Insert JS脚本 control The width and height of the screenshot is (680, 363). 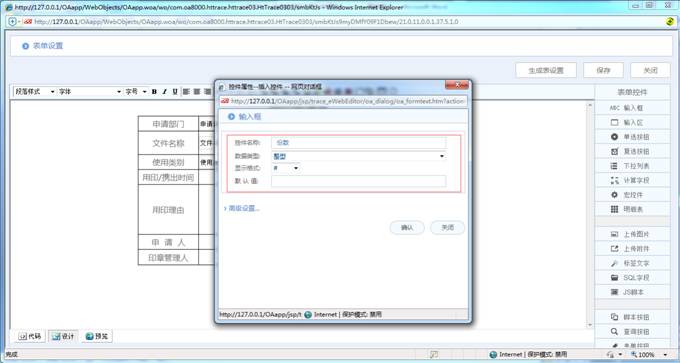coord(632,292)
